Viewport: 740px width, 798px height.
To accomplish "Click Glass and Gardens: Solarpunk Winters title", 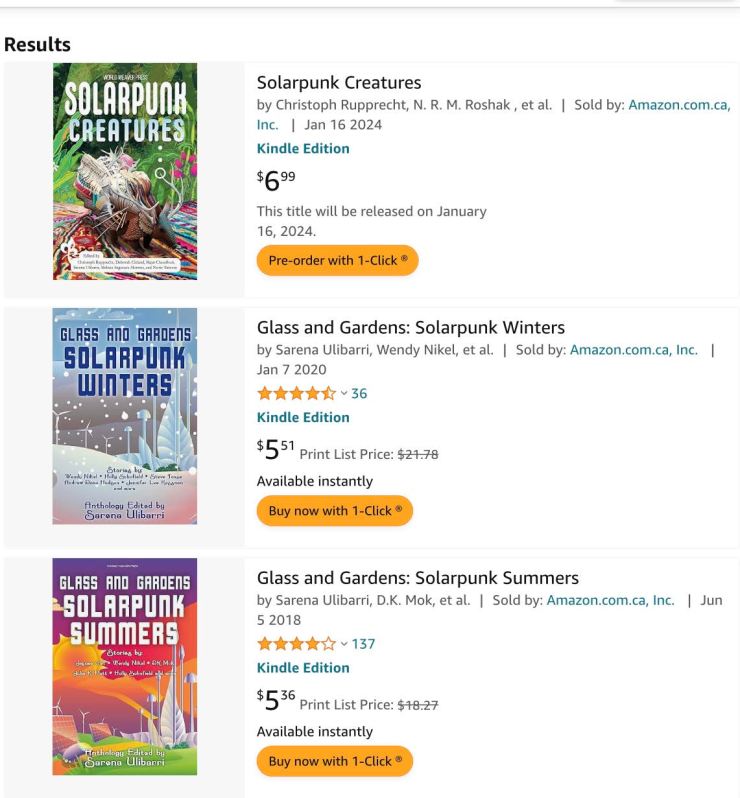I will click(410, 328).
